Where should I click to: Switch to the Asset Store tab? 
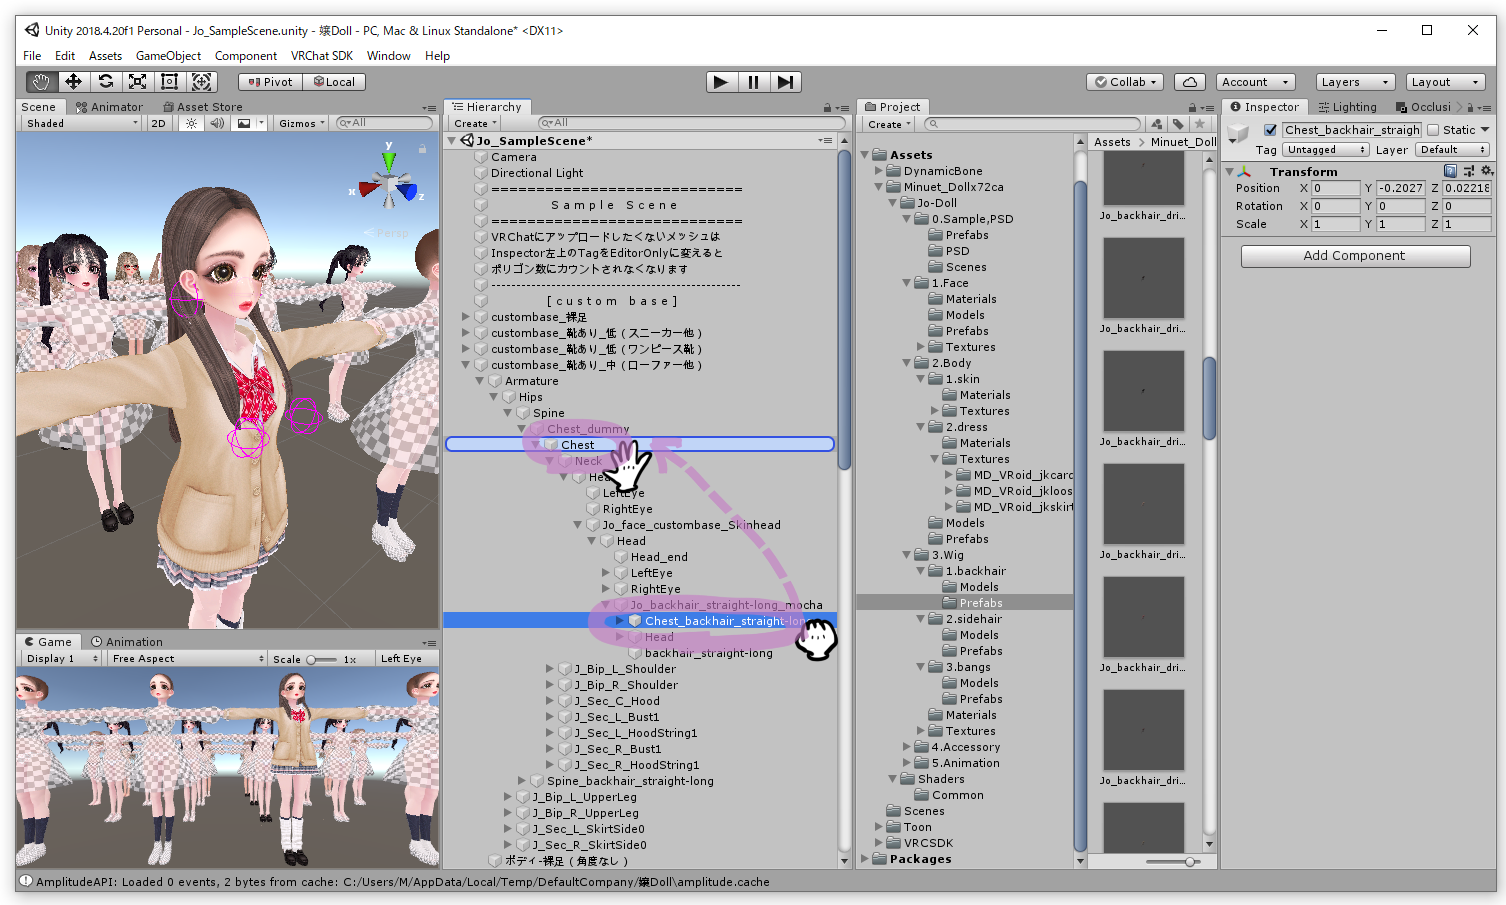(202, 107)
